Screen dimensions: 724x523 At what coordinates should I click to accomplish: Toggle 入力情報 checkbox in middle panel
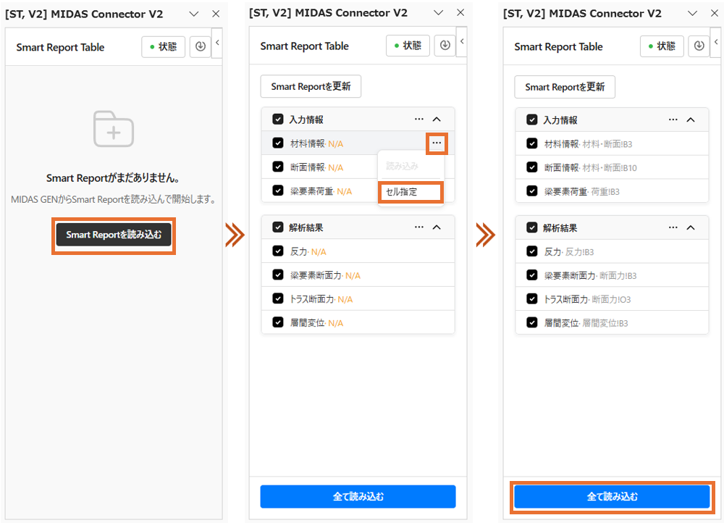click(278, 119)
